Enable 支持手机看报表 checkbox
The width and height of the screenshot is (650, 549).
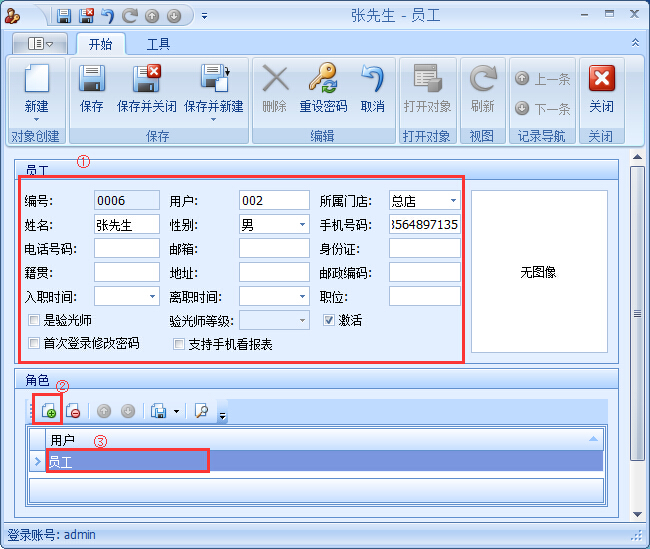click(x=179, y=344)
